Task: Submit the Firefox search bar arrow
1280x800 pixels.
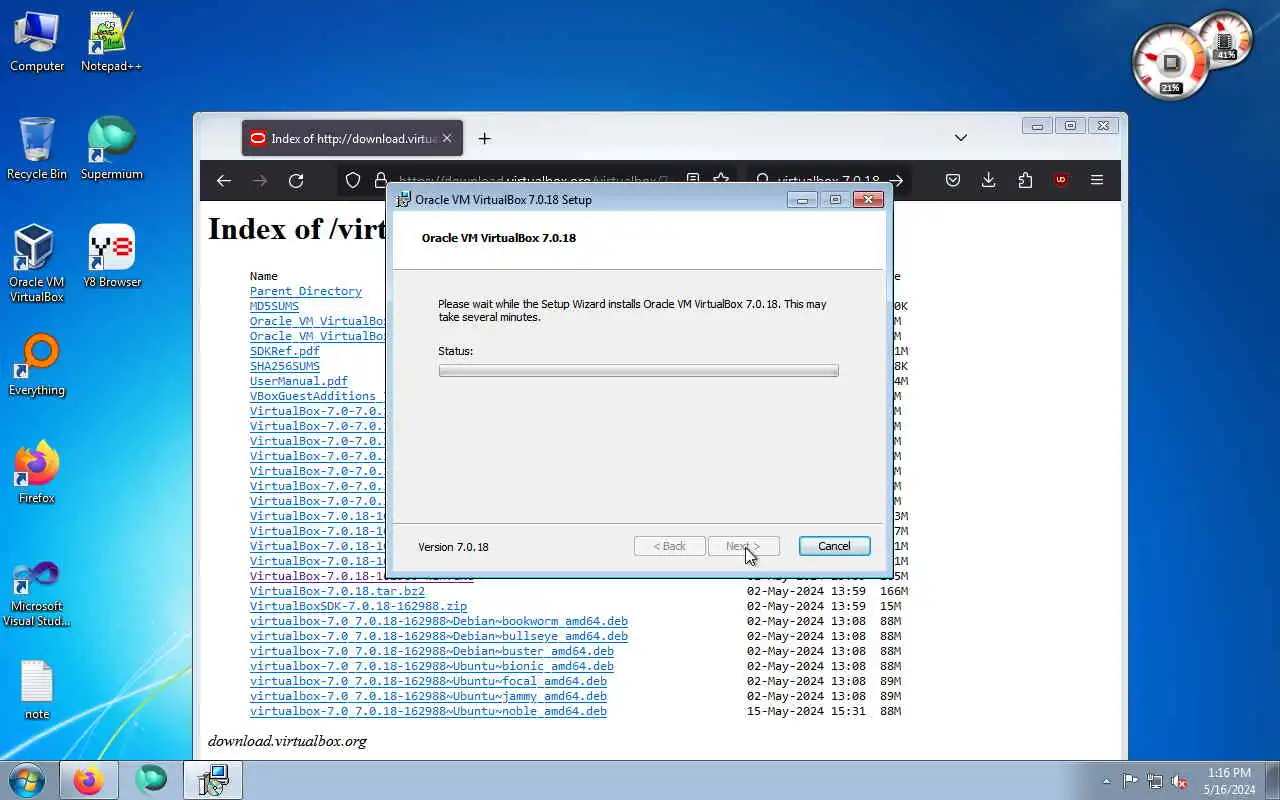Action: click(x=896, y=180)
